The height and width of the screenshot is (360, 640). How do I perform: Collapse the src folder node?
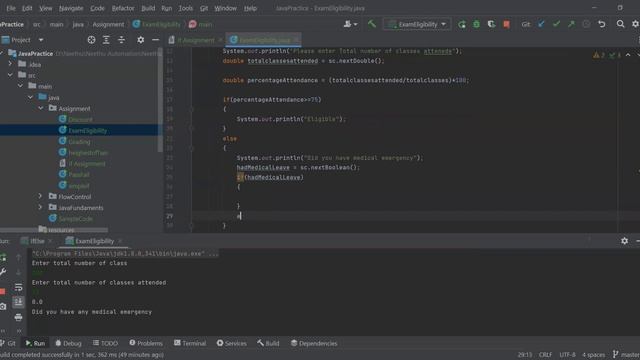click(x=11, y=75)
